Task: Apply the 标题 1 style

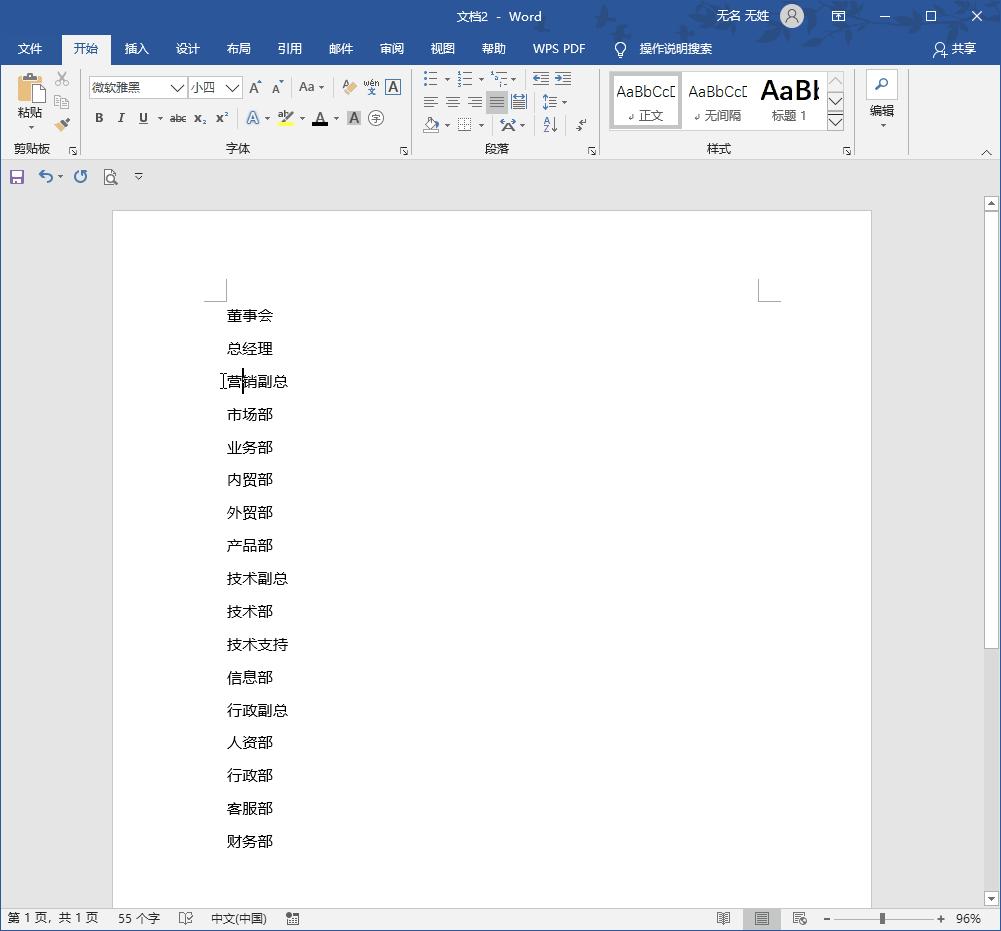Action: 789,98
